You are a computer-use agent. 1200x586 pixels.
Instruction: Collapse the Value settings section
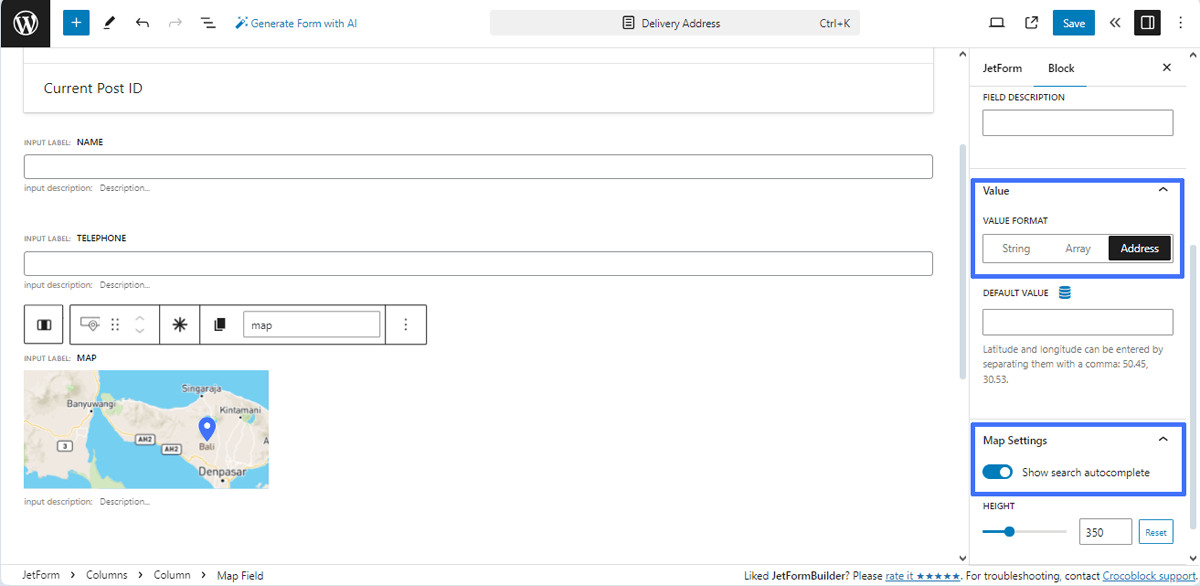coord(1163,189)
